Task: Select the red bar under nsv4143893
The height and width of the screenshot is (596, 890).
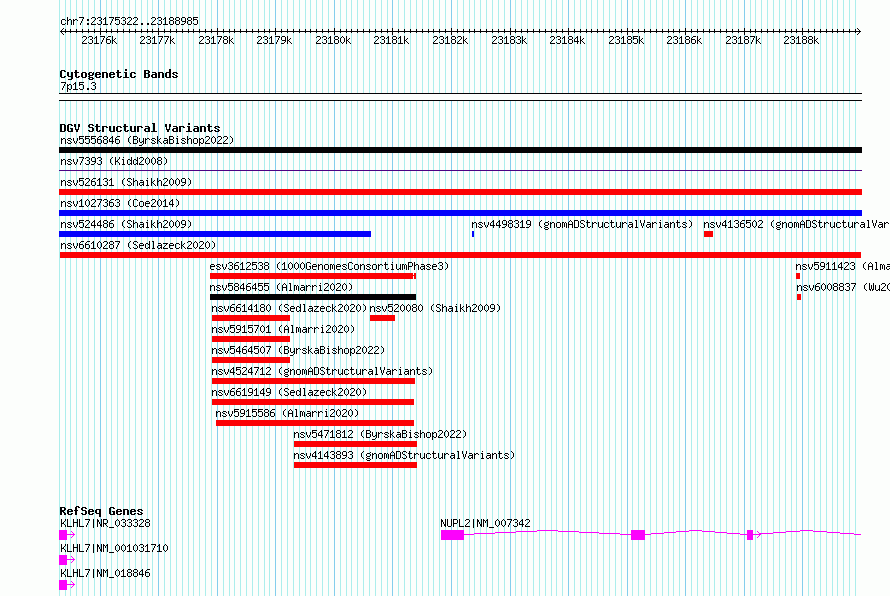Action: tap(355, 465)
